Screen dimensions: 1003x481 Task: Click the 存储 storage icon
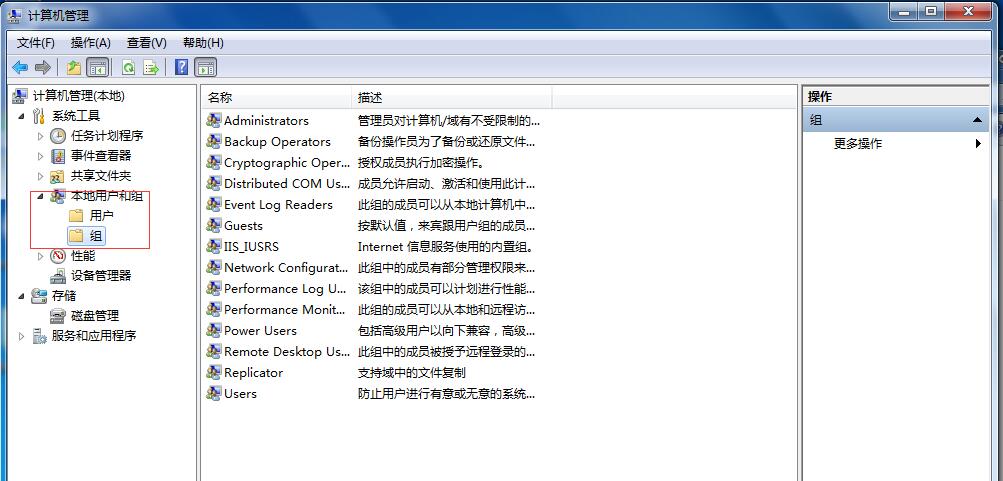pyautogui.click(x=39, y=296)
